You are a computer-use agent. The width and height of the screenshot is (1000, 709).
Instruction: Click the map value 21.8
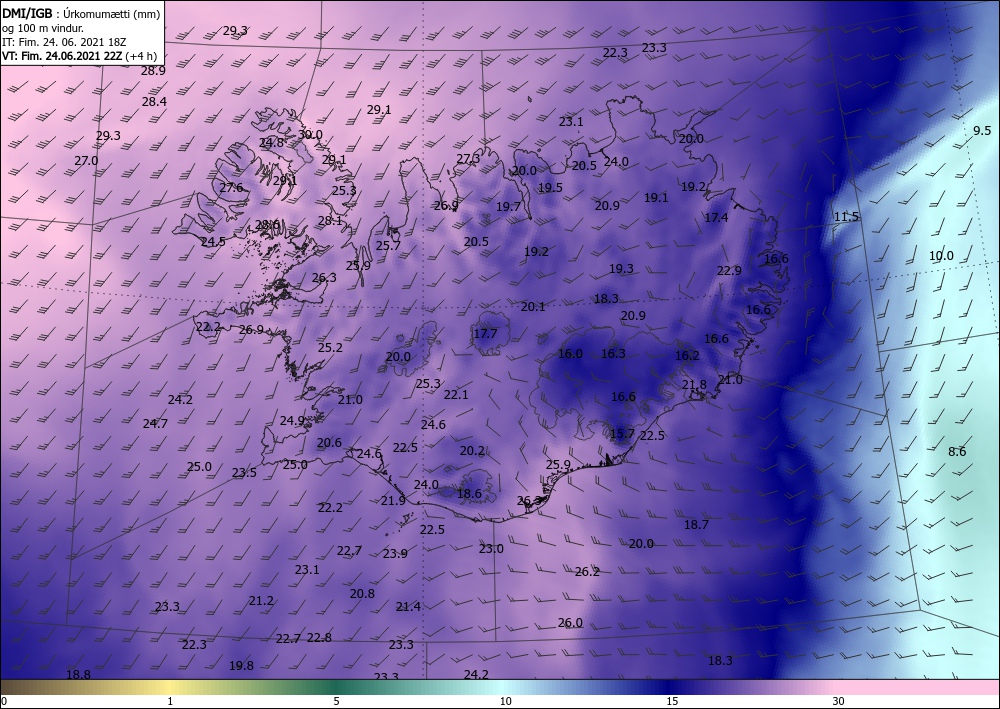pyautogui.click(x=695, y=384)
